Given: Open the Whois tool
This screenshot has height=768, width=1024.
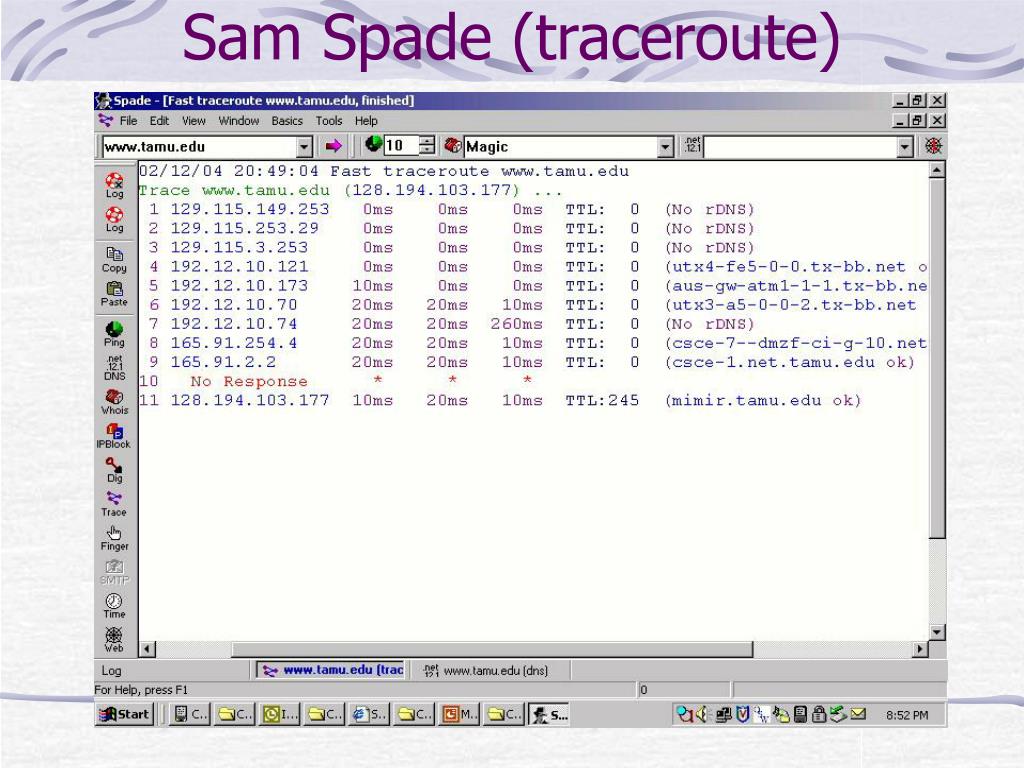Looking at the screenshot, I should tap(114, 402).
